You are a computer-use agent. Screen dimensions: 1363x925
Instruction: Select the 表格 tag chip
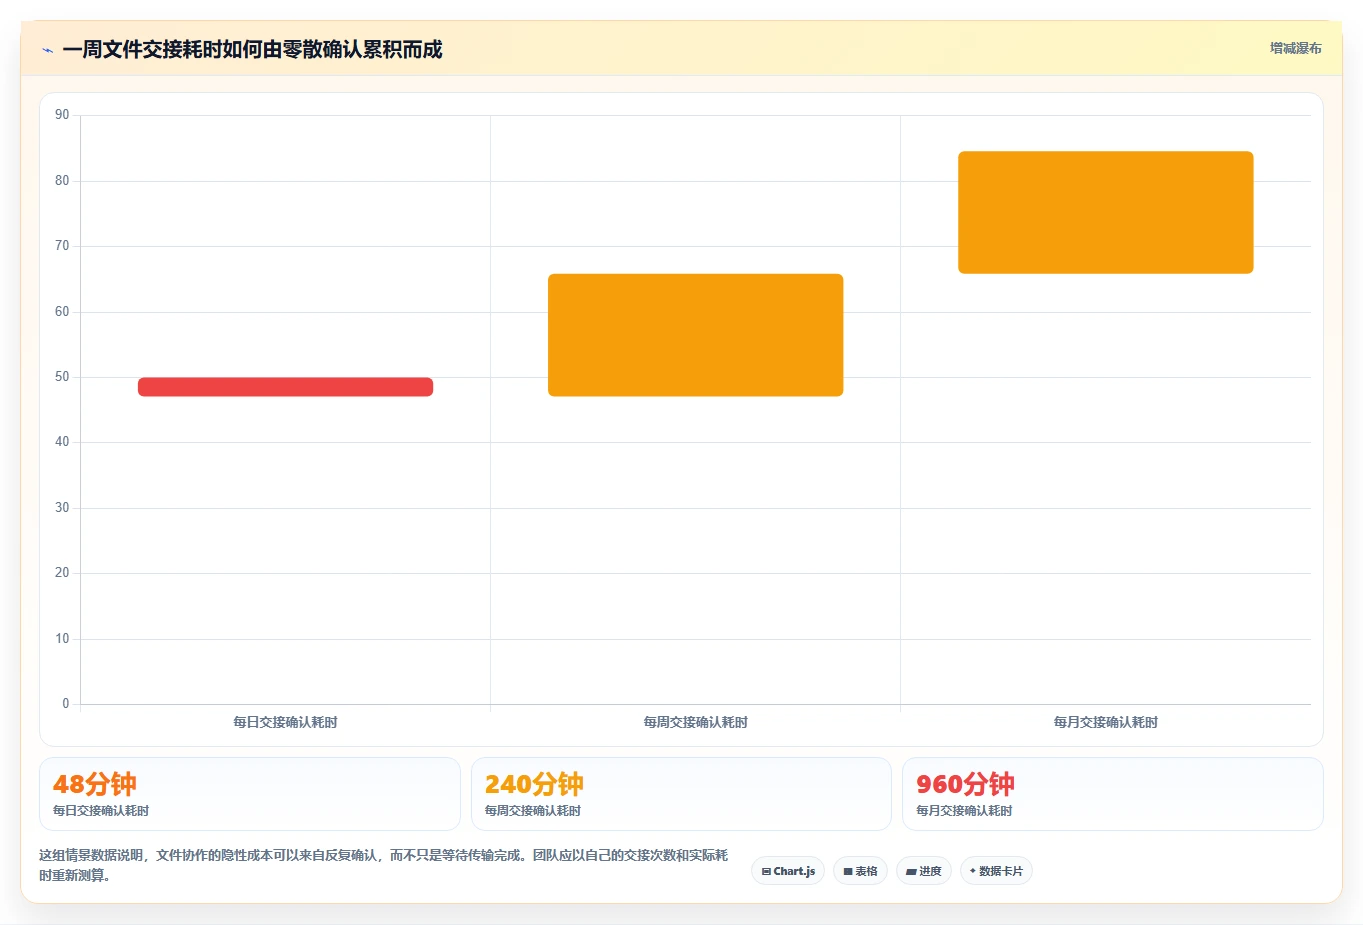pyautogui.click(x=860, y=871)
